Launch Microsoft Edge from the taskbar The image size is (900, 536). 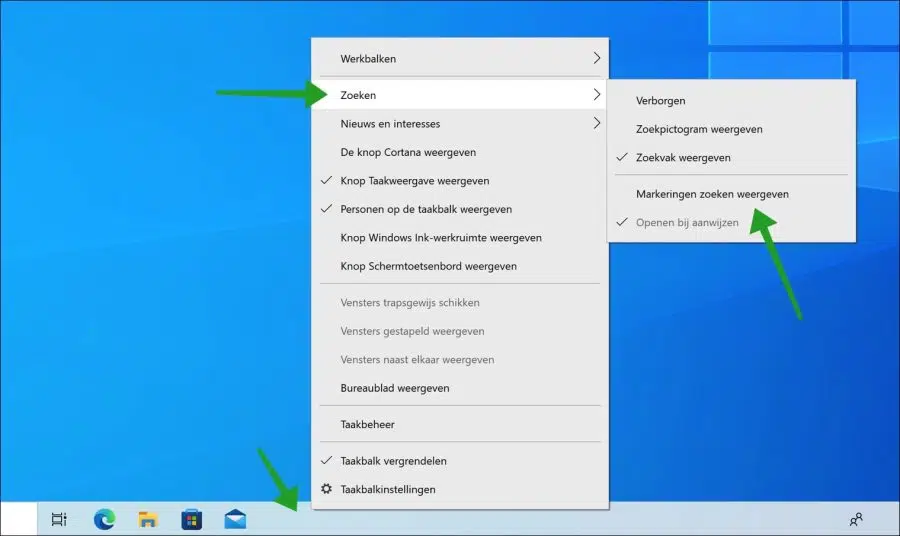tap(104, 519)
